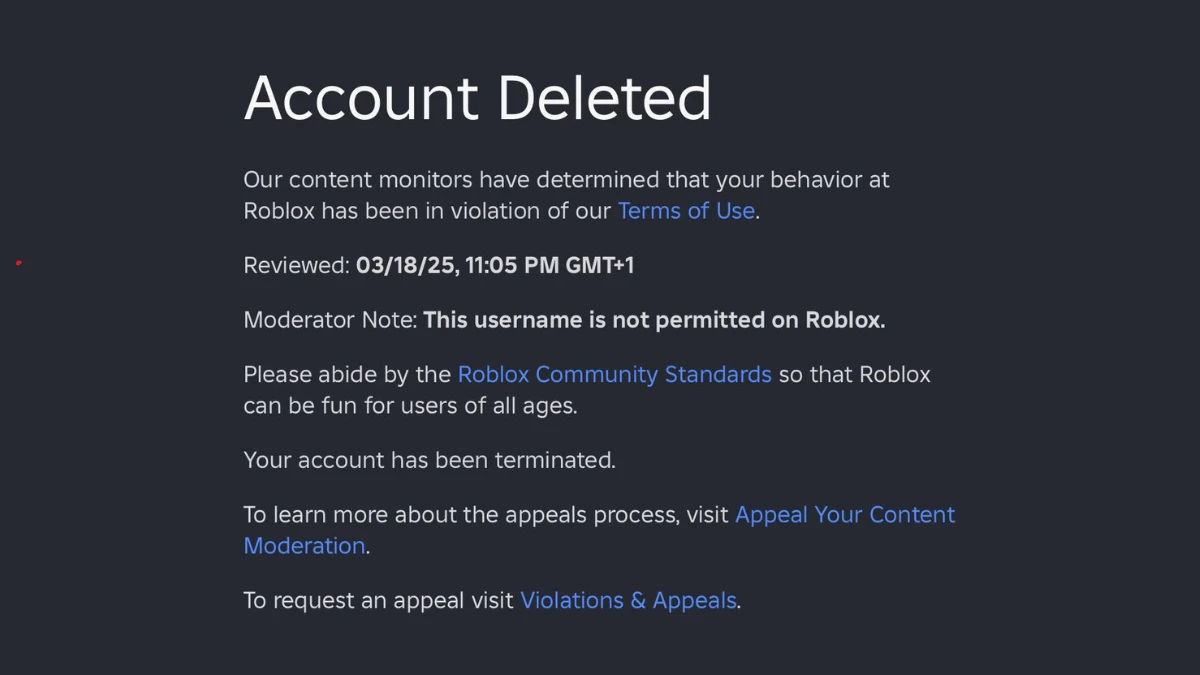Screen dimensions: 1200x675
Task: Visit the Appeal Your Content link
Action: [x=845, y=515]
